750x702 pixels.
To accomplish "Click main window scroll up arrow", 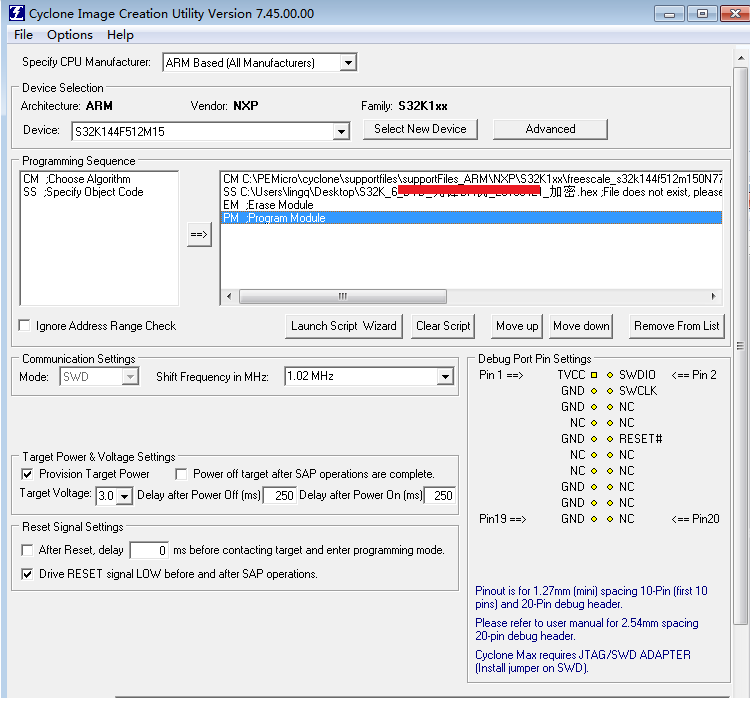I will [x=740, y=58].
